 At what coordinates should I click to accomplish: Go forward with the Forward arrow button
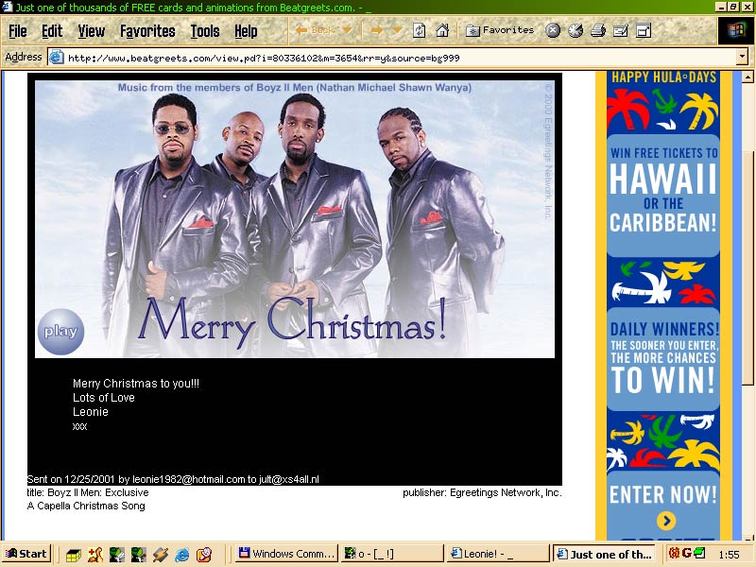pos(377,30)
